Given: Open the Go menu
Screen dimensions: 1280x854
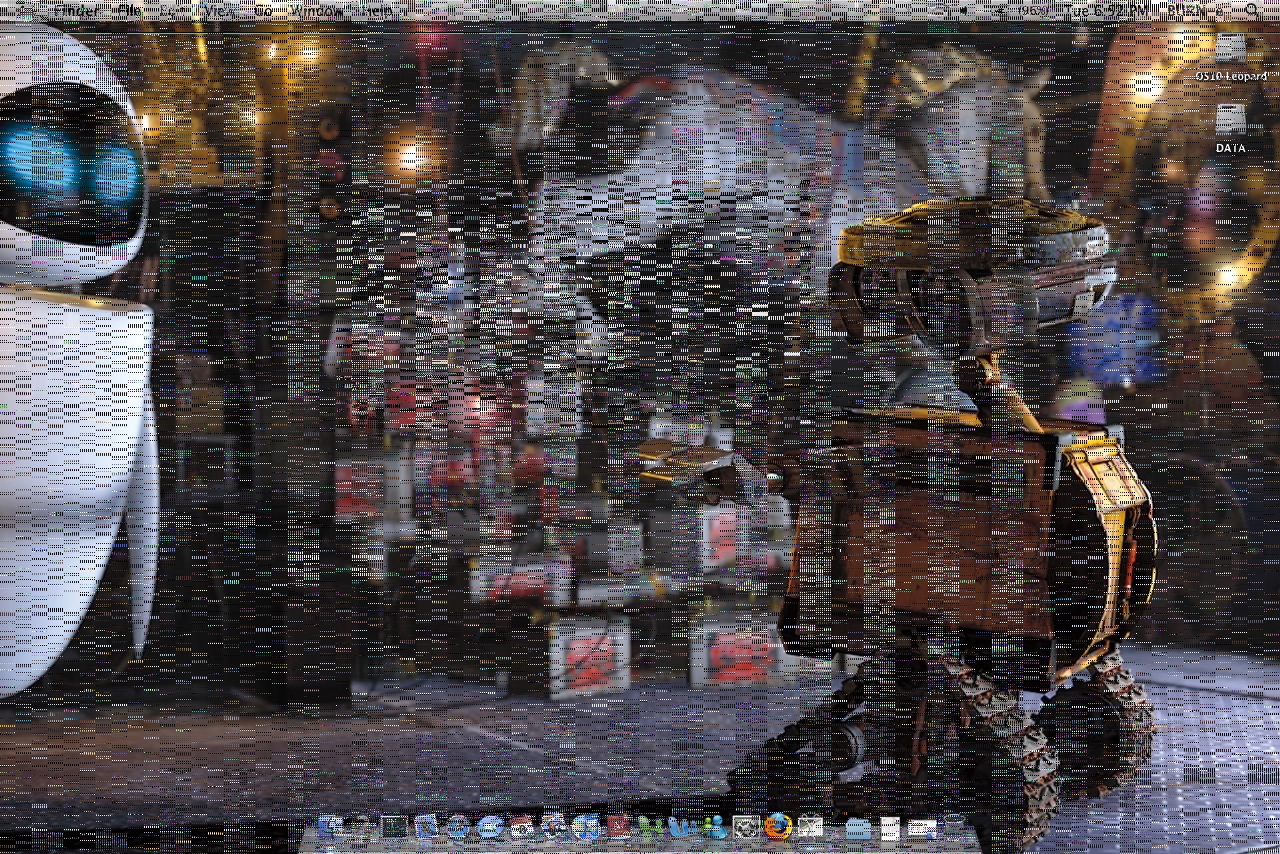Looking at the screenshot, I should [x=263, y=10].
